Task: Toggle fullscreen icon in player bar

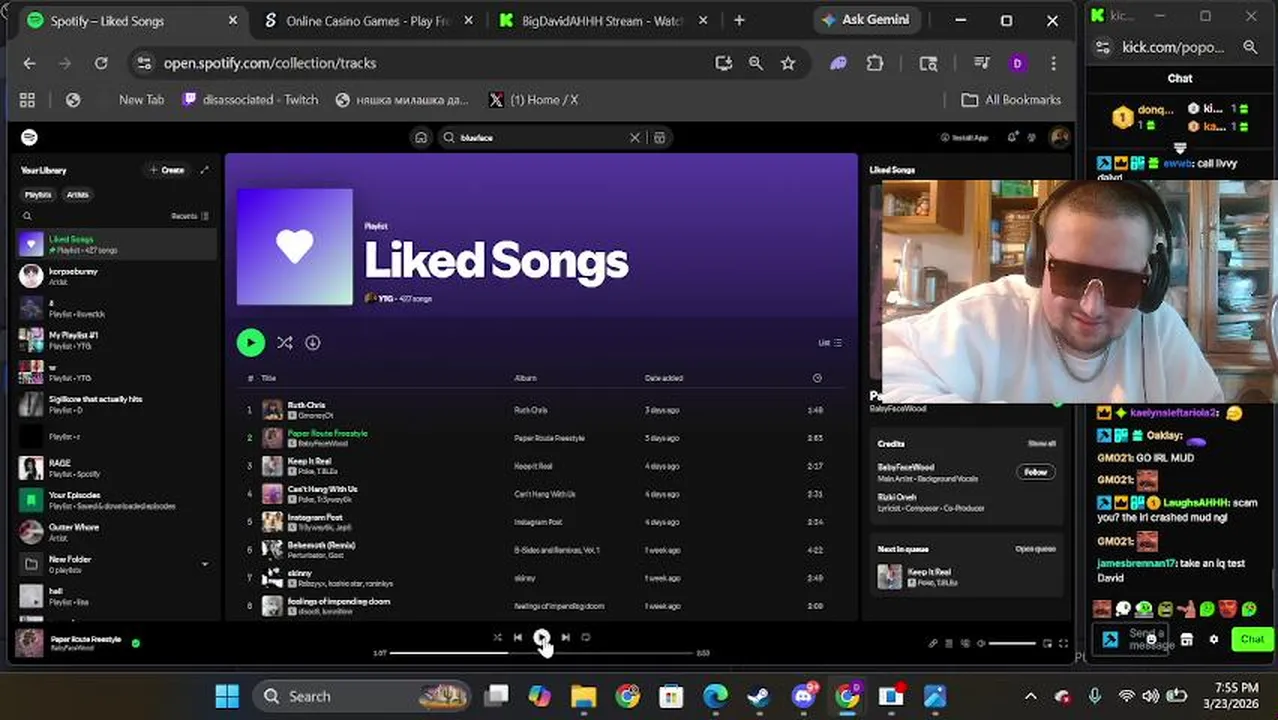Action: (1063, 644)
